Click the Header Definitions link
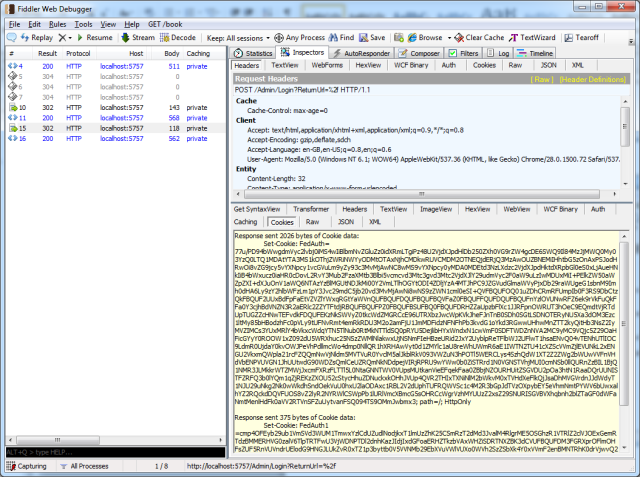The width and height of the screenshot is (640, 477). click(x=592, y=79)
